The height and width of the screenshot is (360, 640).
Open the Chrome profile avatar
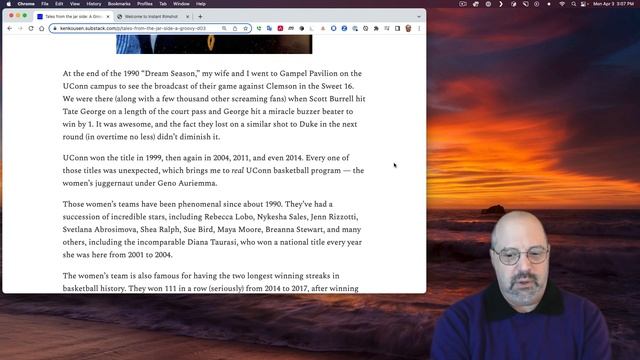tap(408, 29)
